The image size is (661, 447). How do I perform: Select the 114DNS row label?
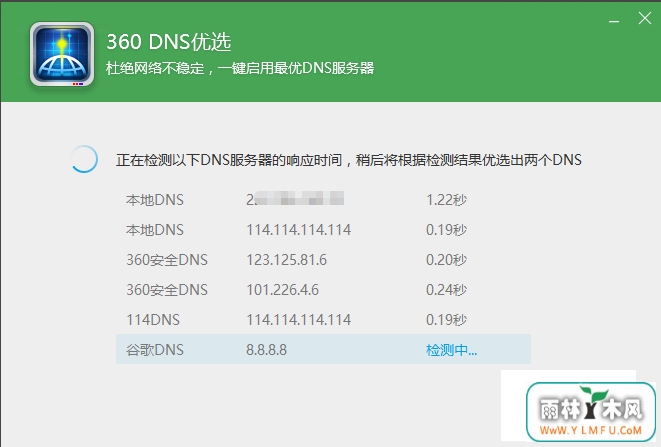coord(153,320)
